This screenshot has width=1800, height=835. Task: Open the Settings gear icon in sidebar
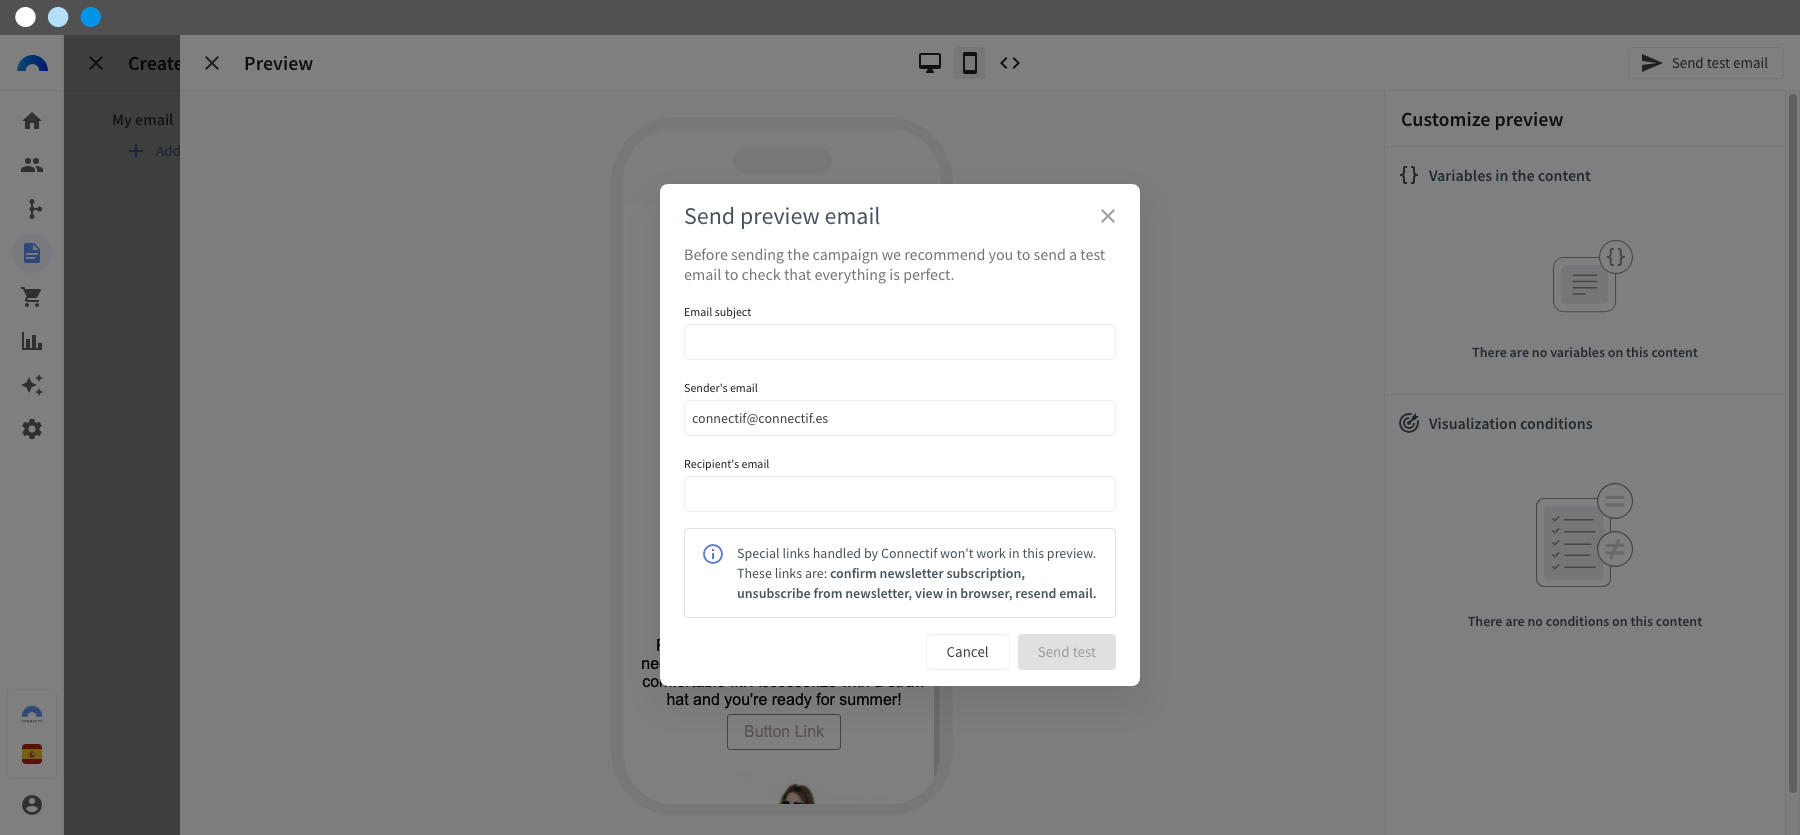32,429
